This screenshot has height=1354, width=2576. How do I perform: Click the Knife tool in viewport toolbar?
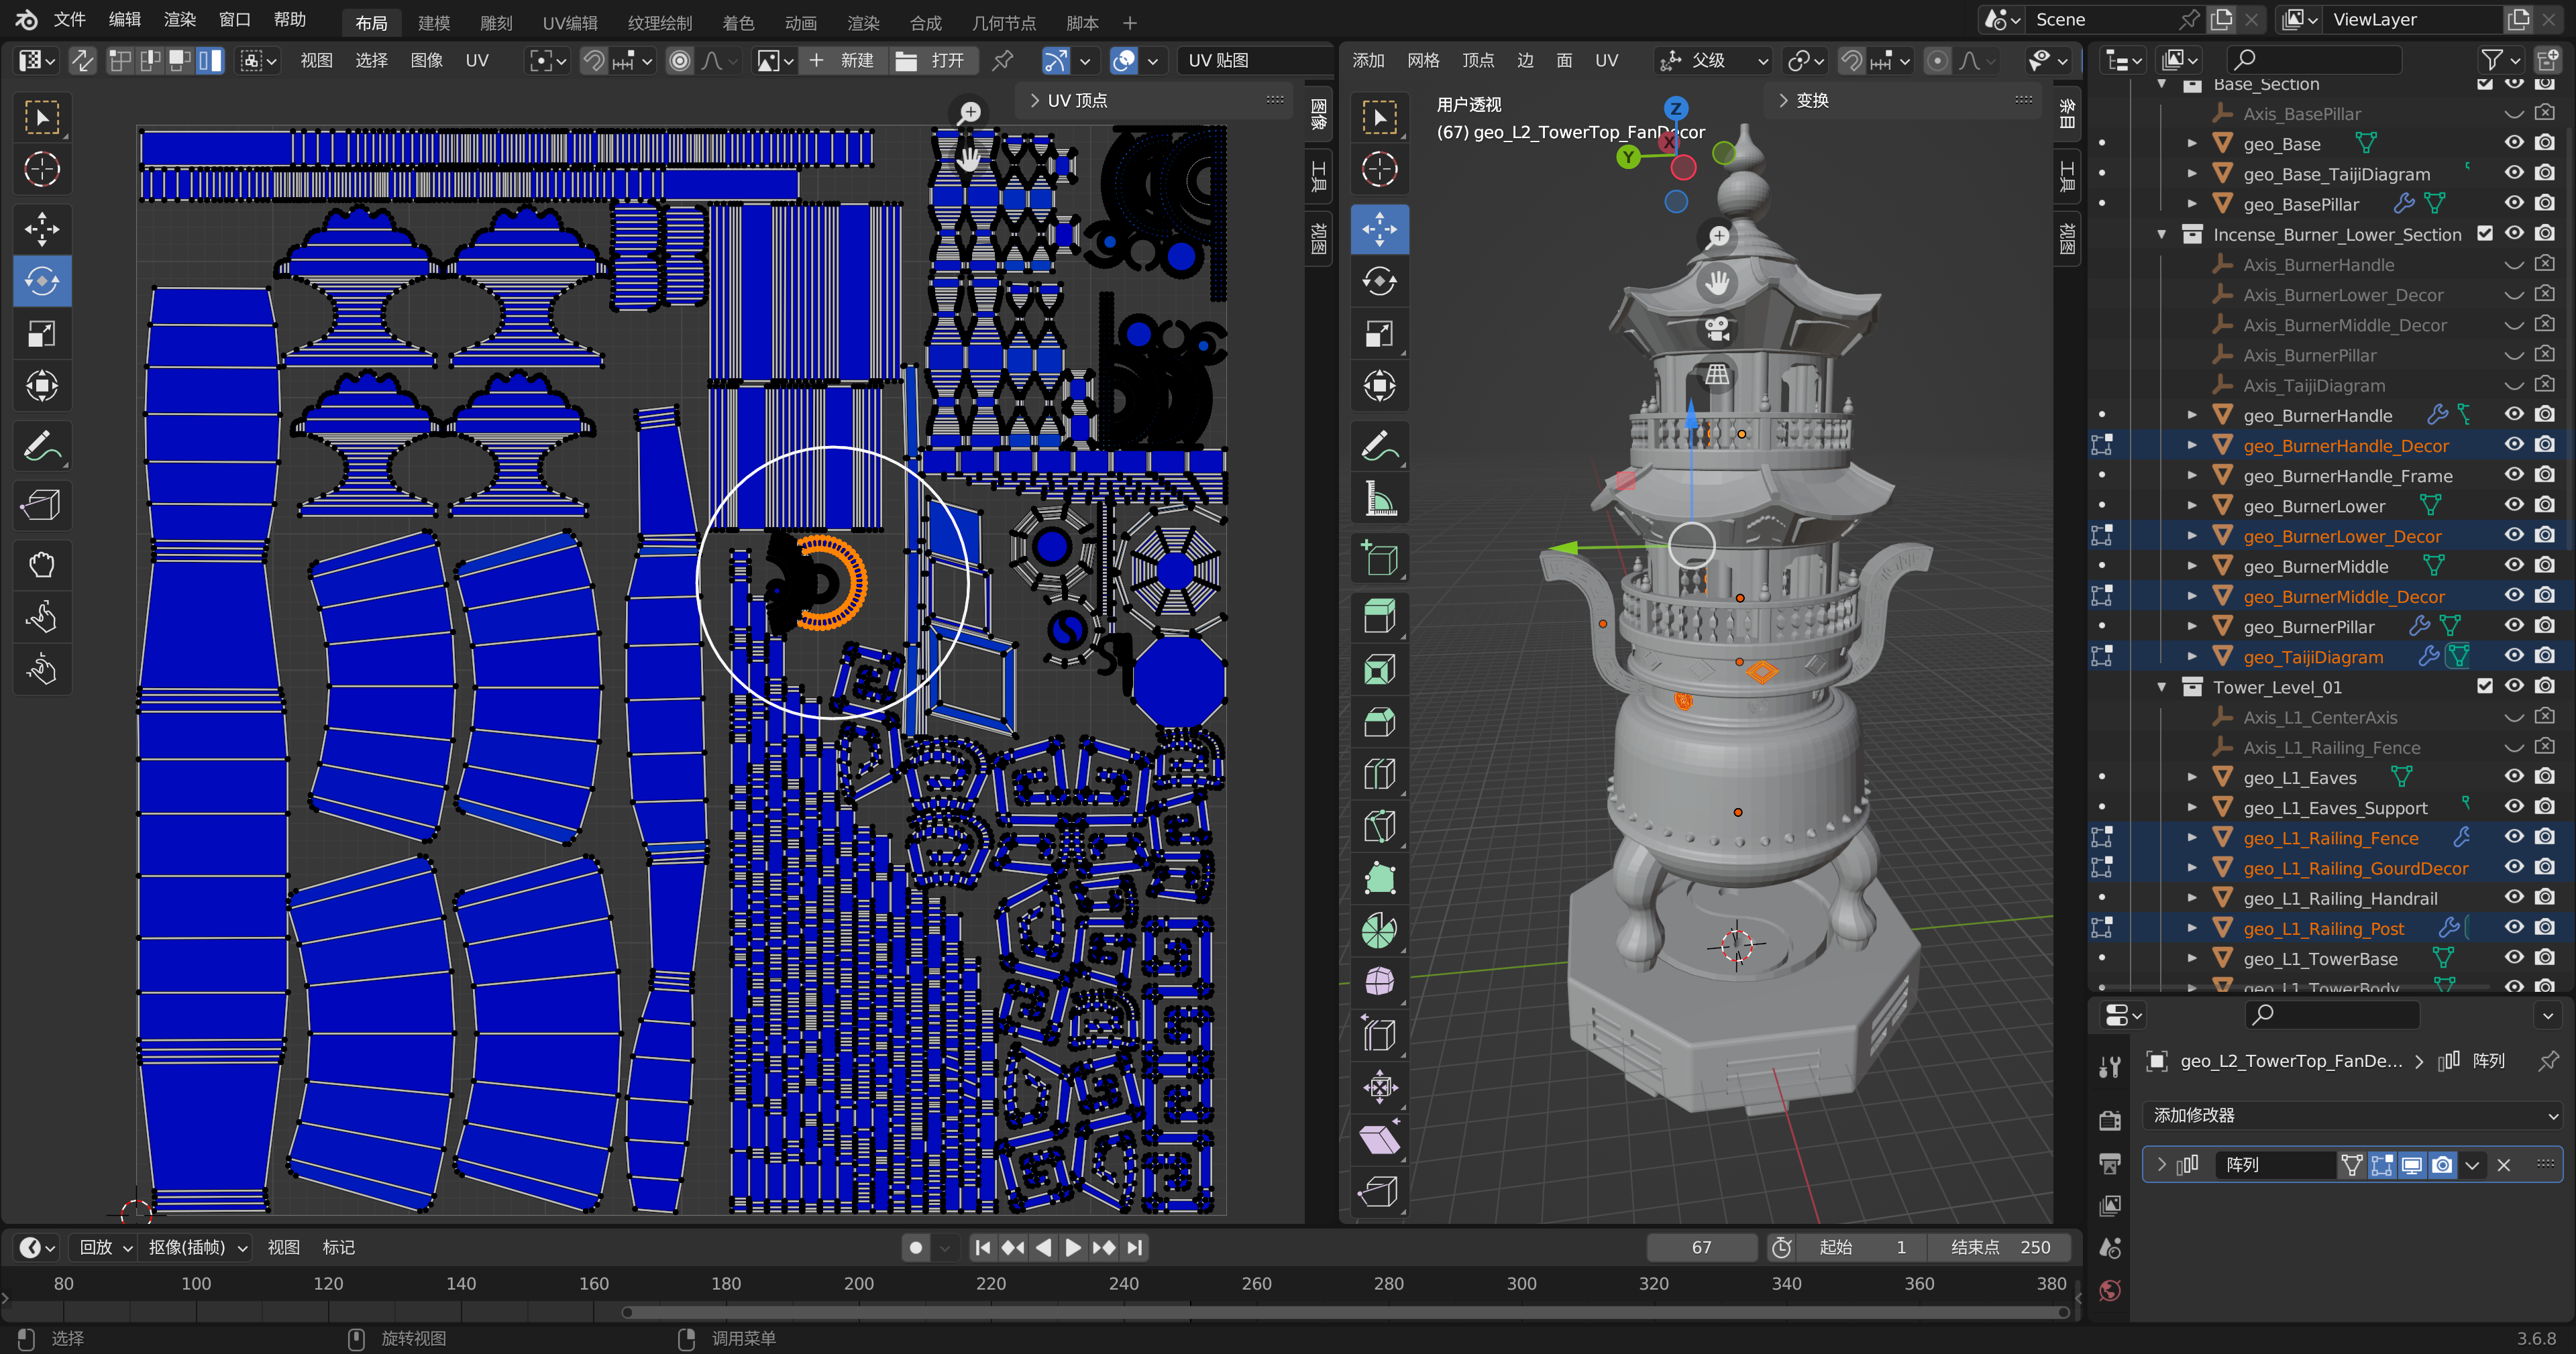tap(1379, 826)
